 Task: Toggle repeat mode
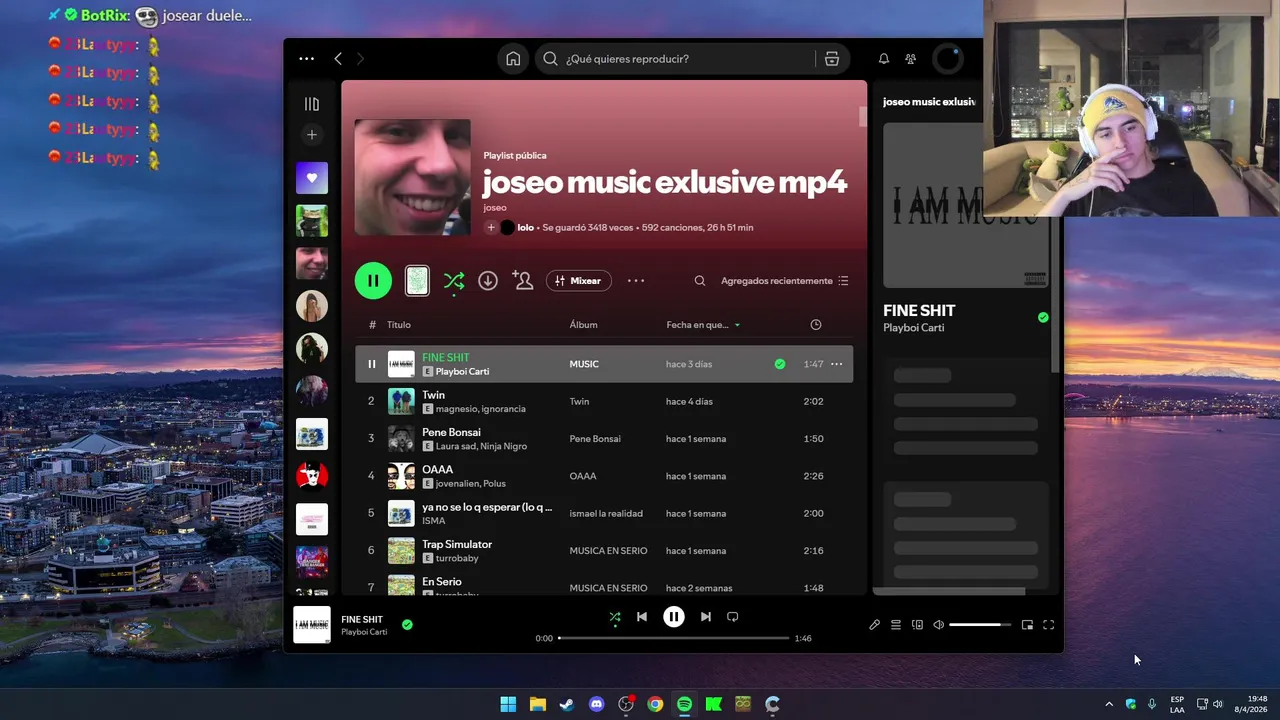click(x=733, y=617)
